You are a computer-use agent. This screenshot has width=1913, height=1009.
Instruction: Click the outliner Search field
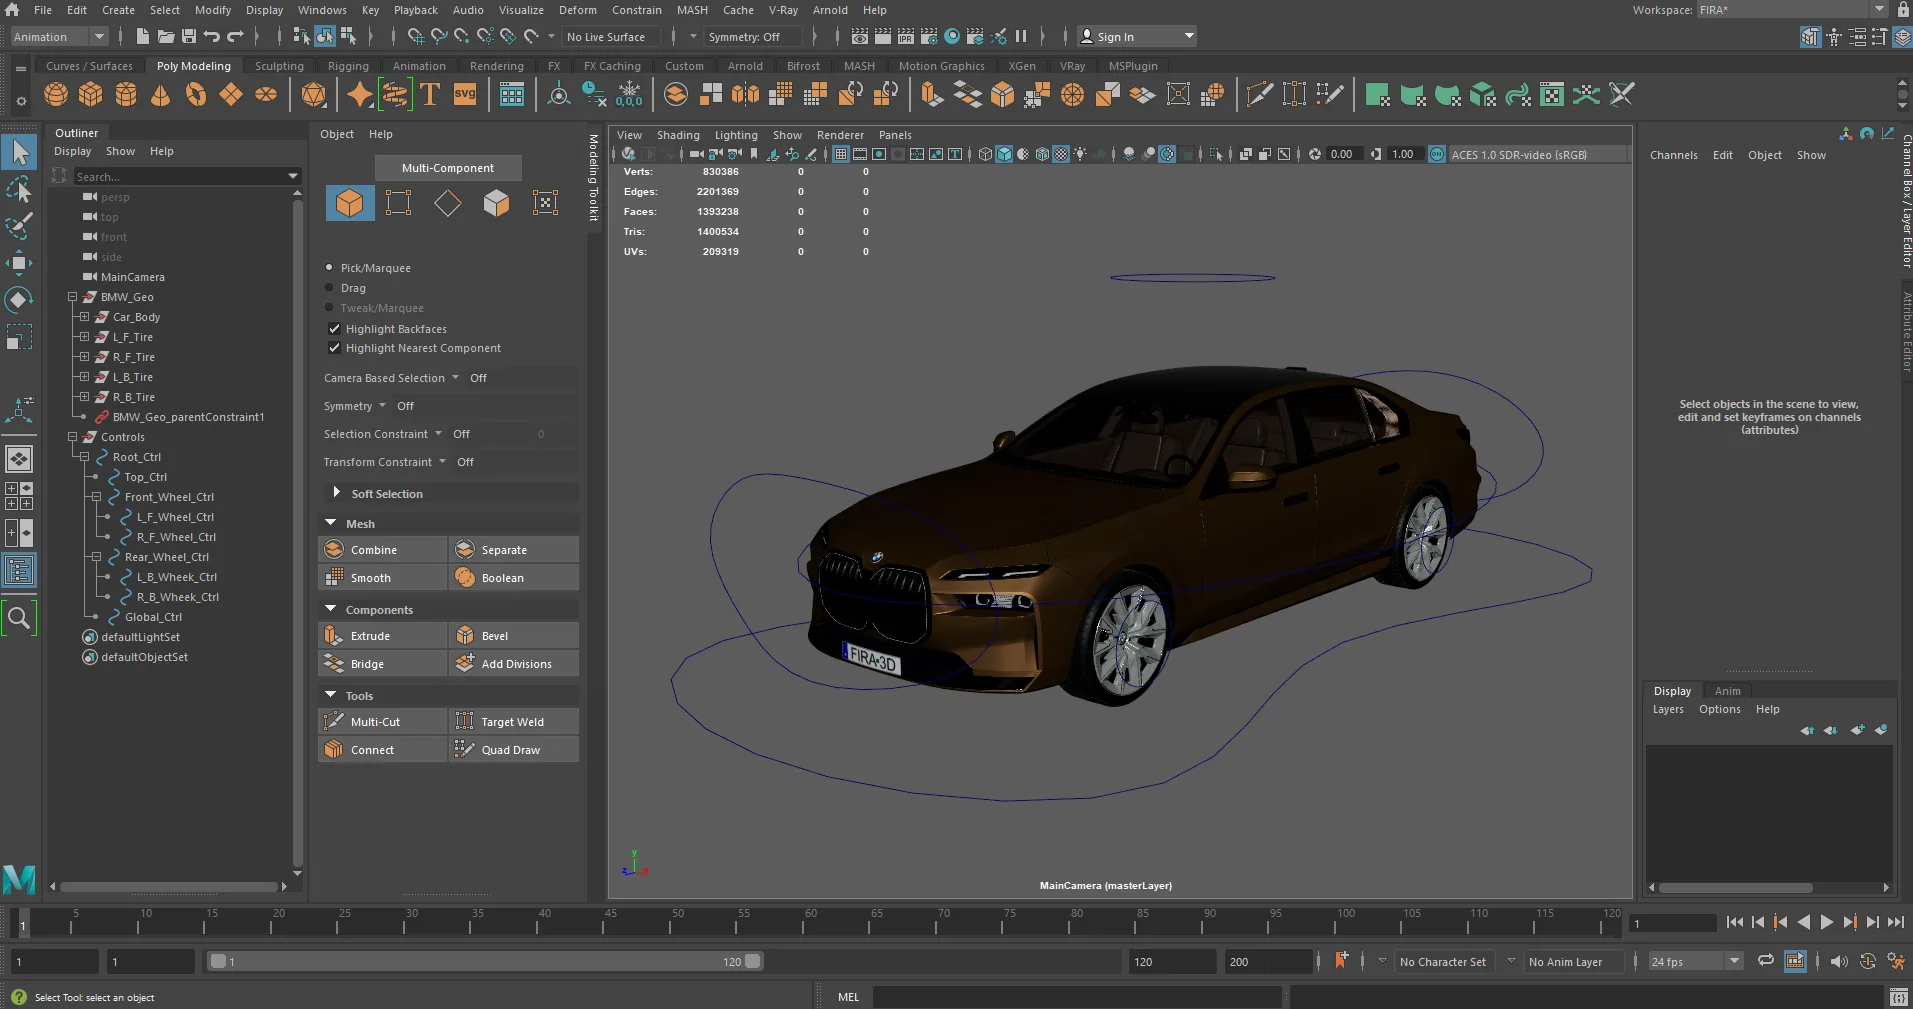pos(188,176)
